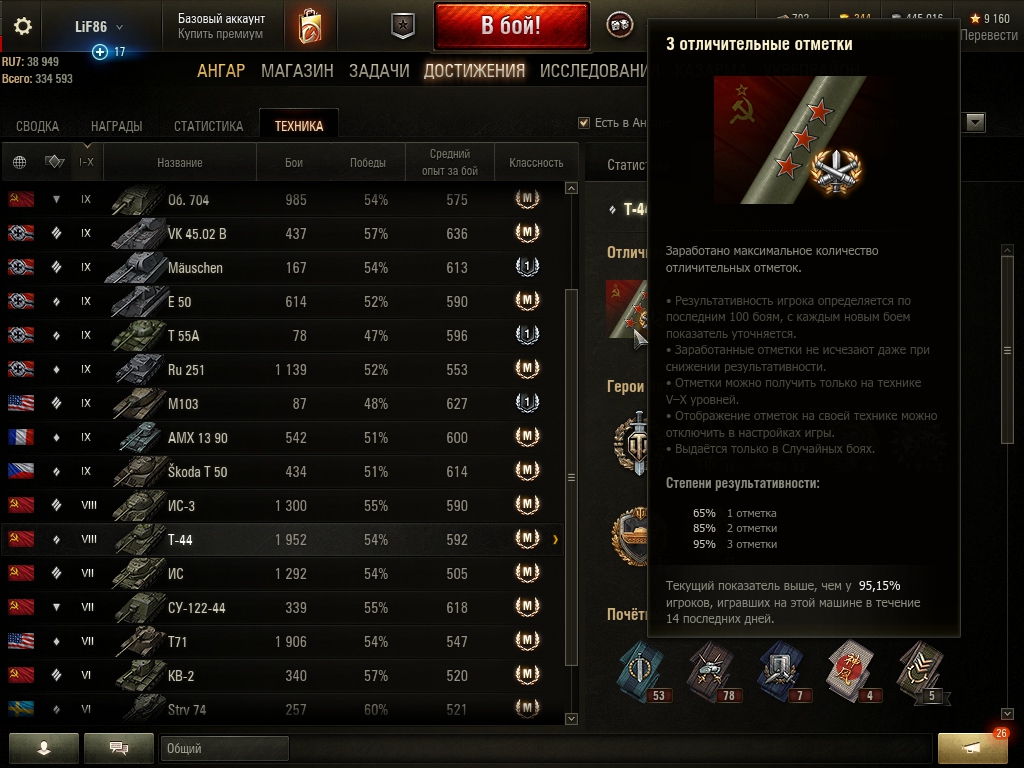The image size is (1024, 768).
Task: Select the Škoda T 50 row
Action: click(x=282, y=472)
